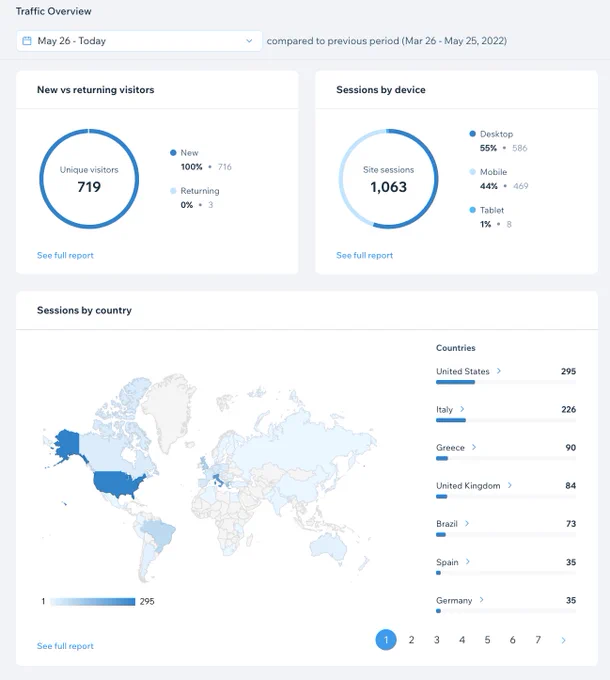Select page 1 of countries list
This screenshot has height=680, width=610.
pyautogui.click(x=386, y=640)
